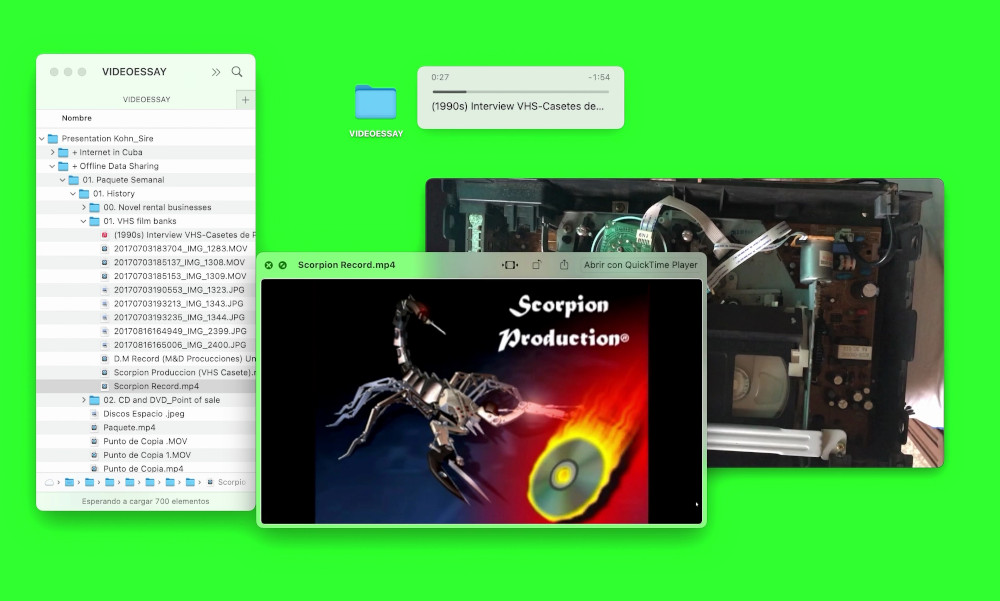Select the highlighted Scorpion Record.mp4 row
This screenshot has width=1000, height=601.
pos(146,386)
